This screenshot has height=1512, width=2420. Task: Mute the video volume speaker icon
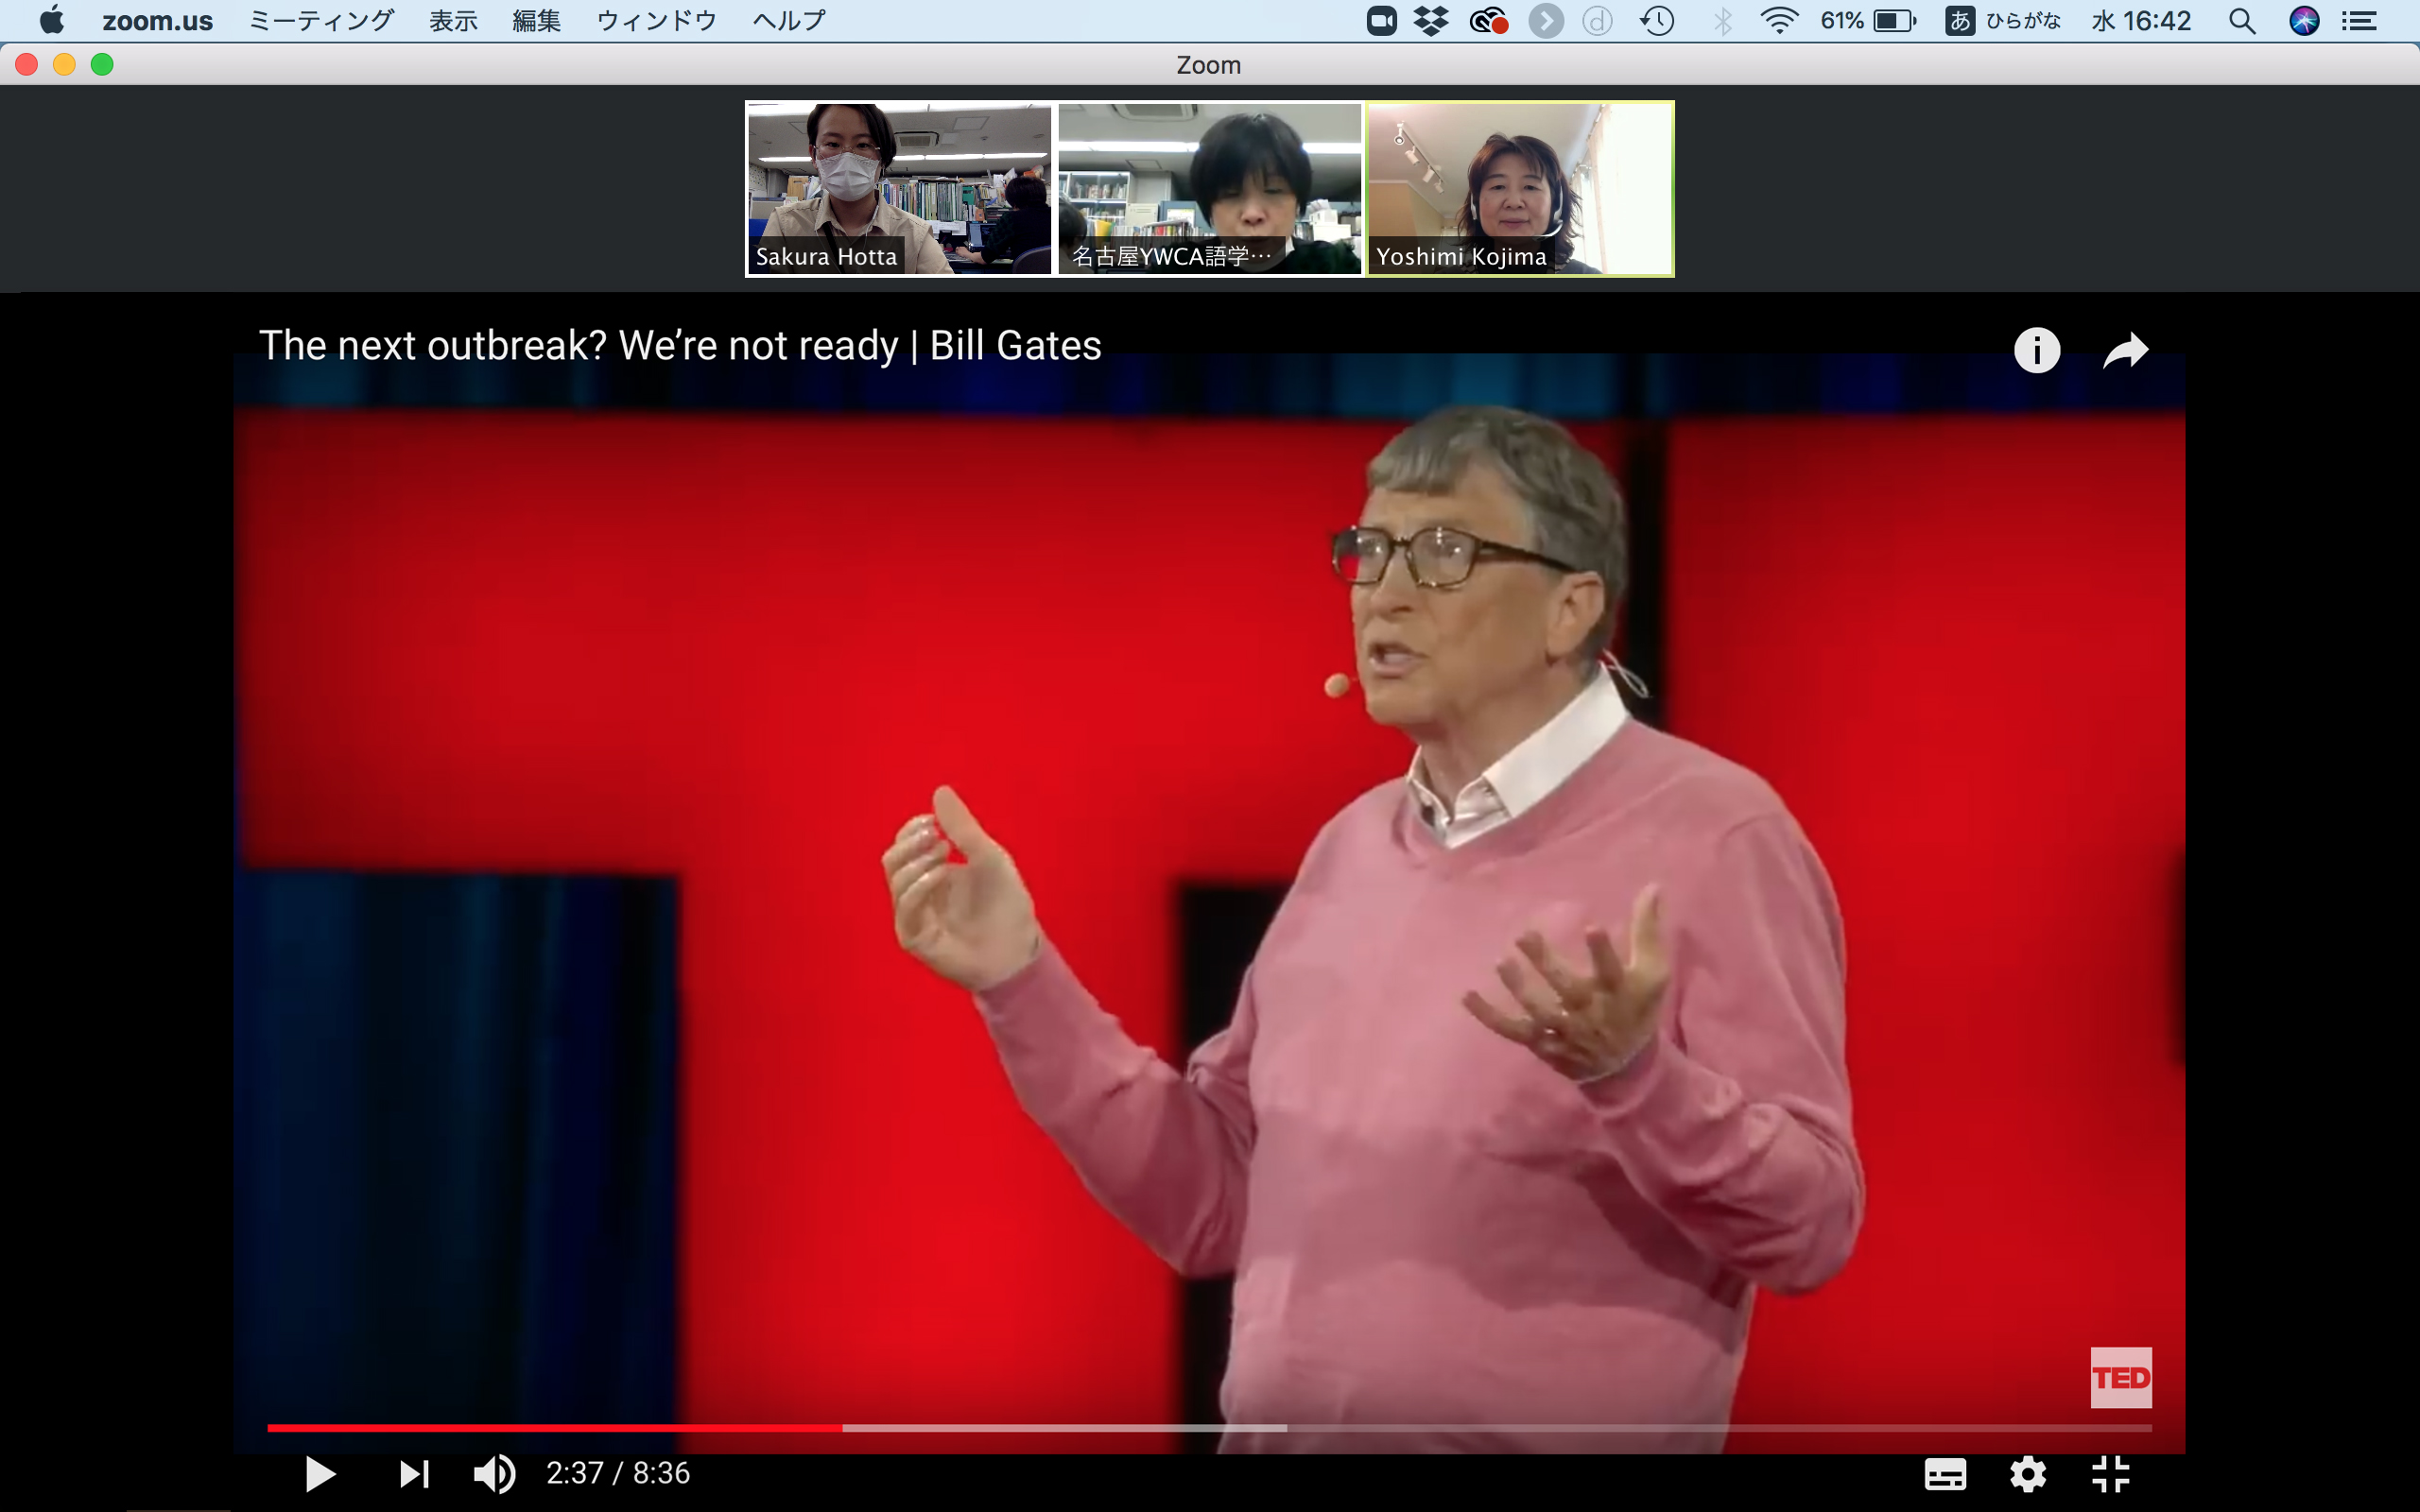coord(494,1474)
